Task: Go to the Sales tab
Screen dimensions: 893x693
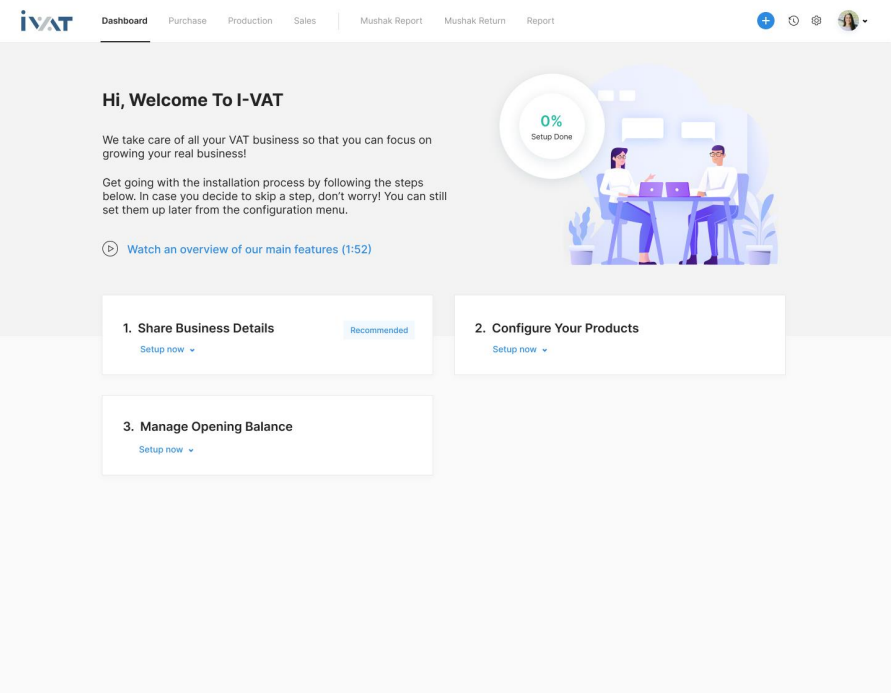Action: click(x=305, y=21)
